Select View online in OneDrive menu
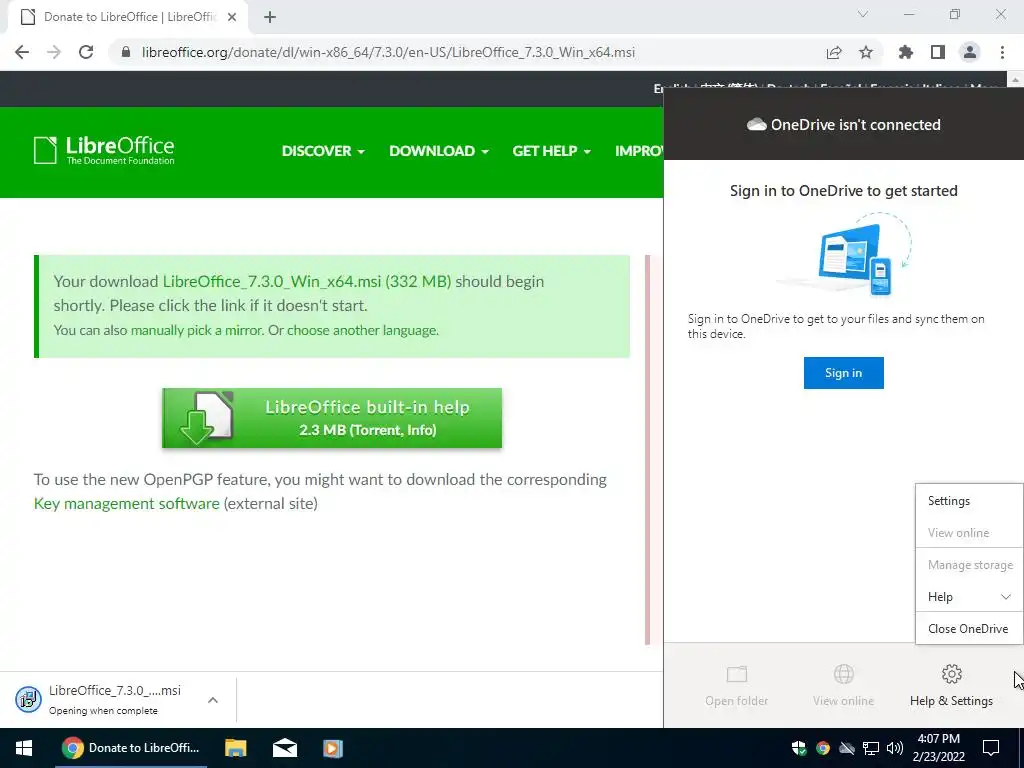This screenshot has width=1024, height=768. [969, 533]
